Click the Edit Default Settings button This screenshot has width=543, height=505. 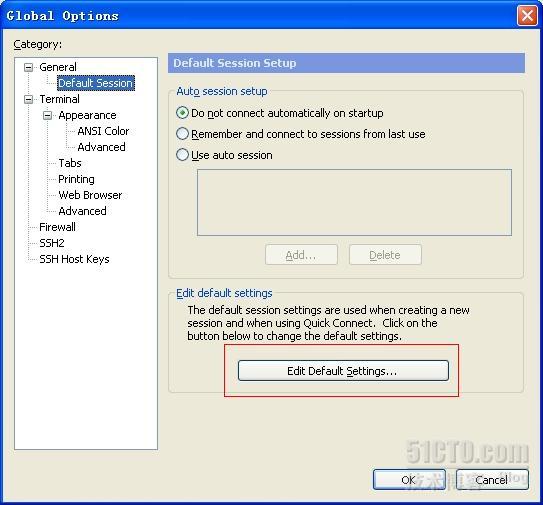(343, 371)
